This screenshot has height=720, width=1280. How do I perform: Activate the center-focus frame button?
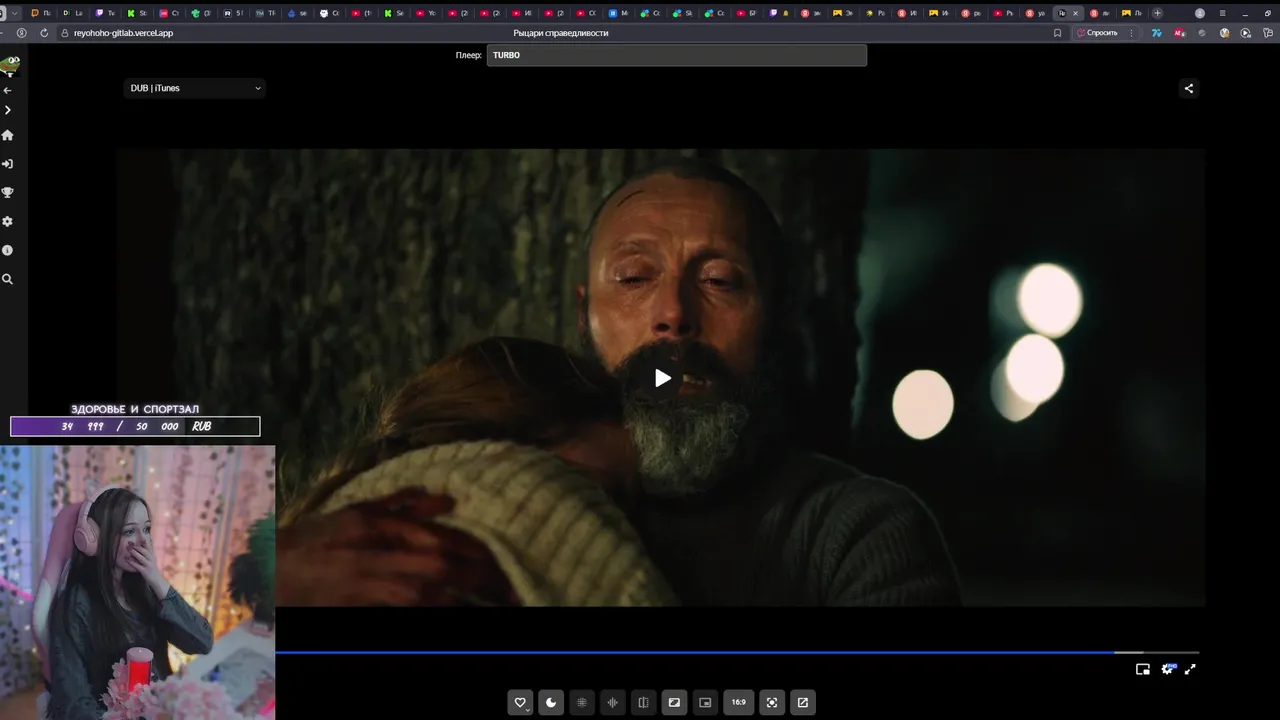point(771,702)
